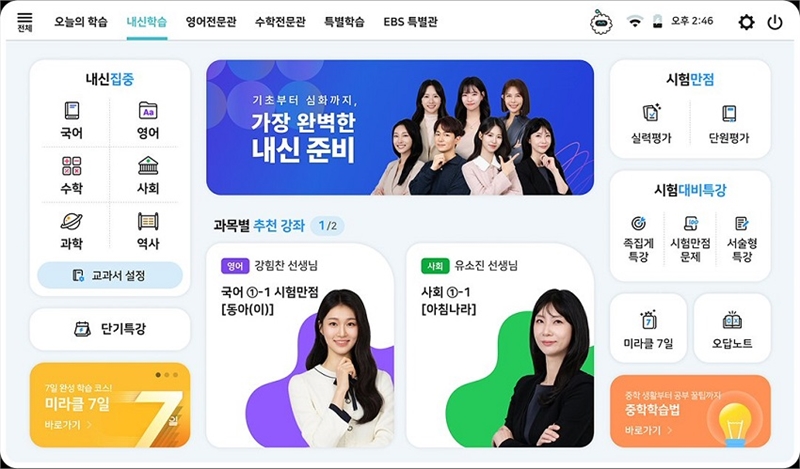Click the 교과서 설정 button
The image size is (800, 469).
[x=110, y=276]
